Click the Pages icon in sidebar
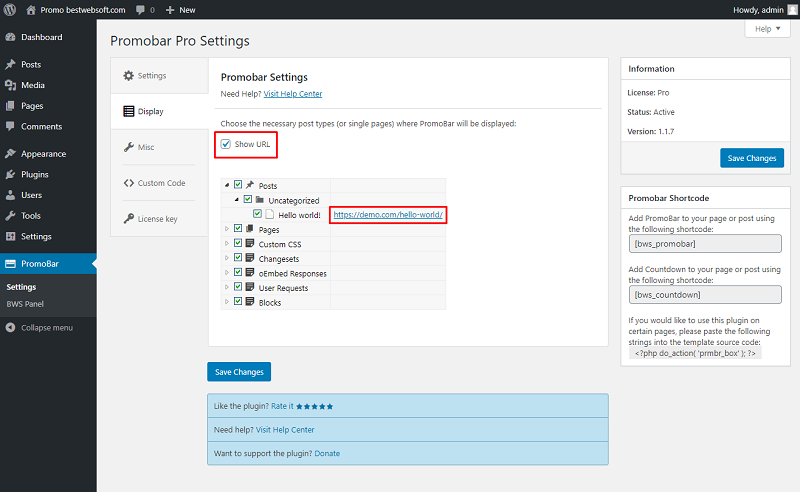This screenshot has width=800, height=492. point(10,106)
